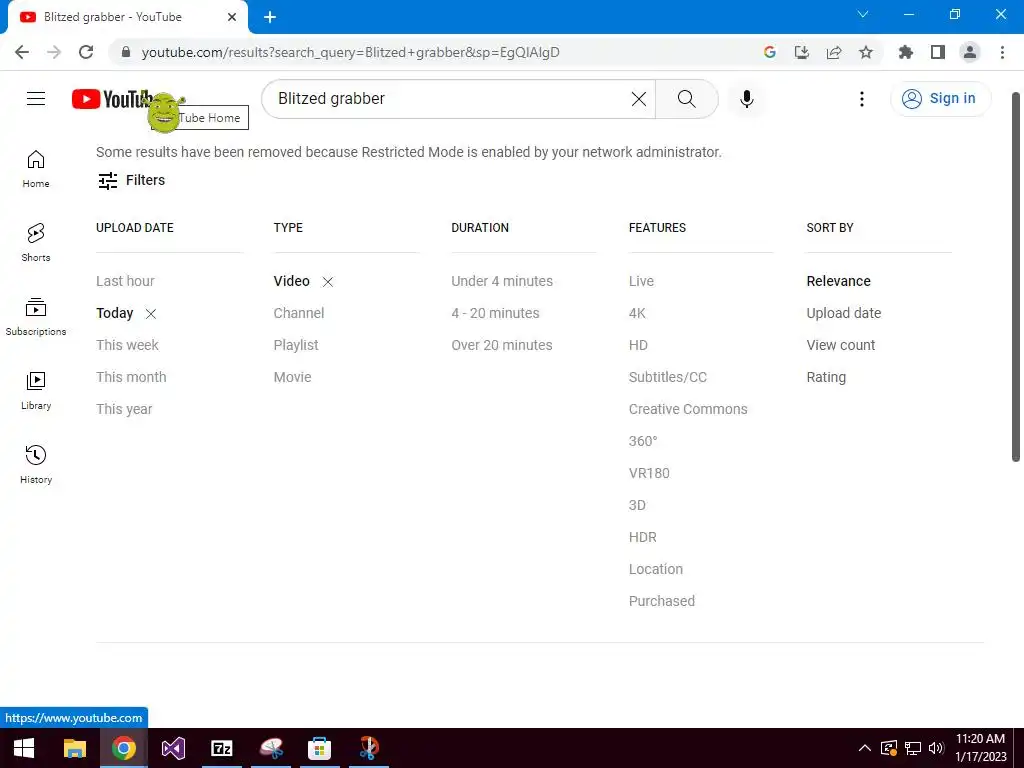
Task: Open the Extensions puzzle icon
Action: [906, 52]
